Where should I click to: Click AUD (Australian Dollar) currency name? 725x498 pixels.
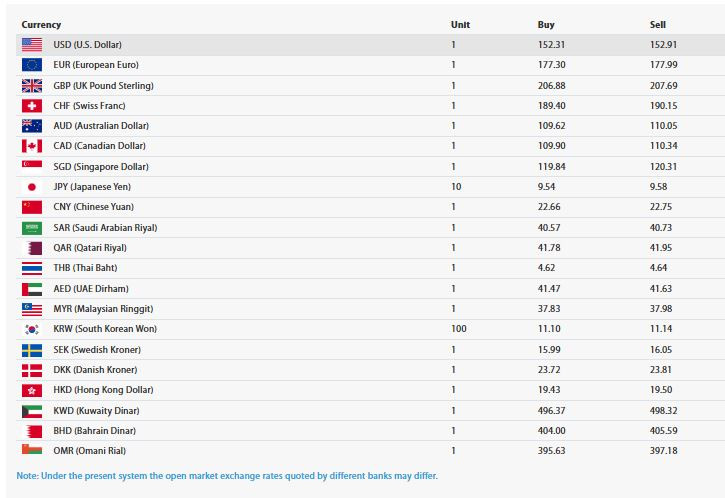coord(101,126)
